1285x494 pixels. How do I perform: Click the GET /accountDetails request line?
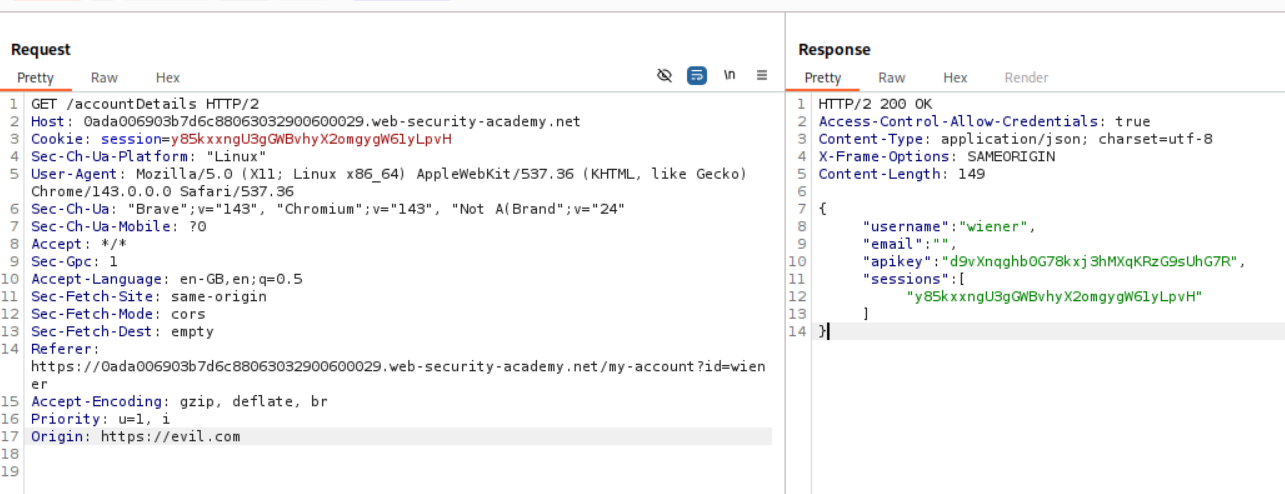(145, 104)
